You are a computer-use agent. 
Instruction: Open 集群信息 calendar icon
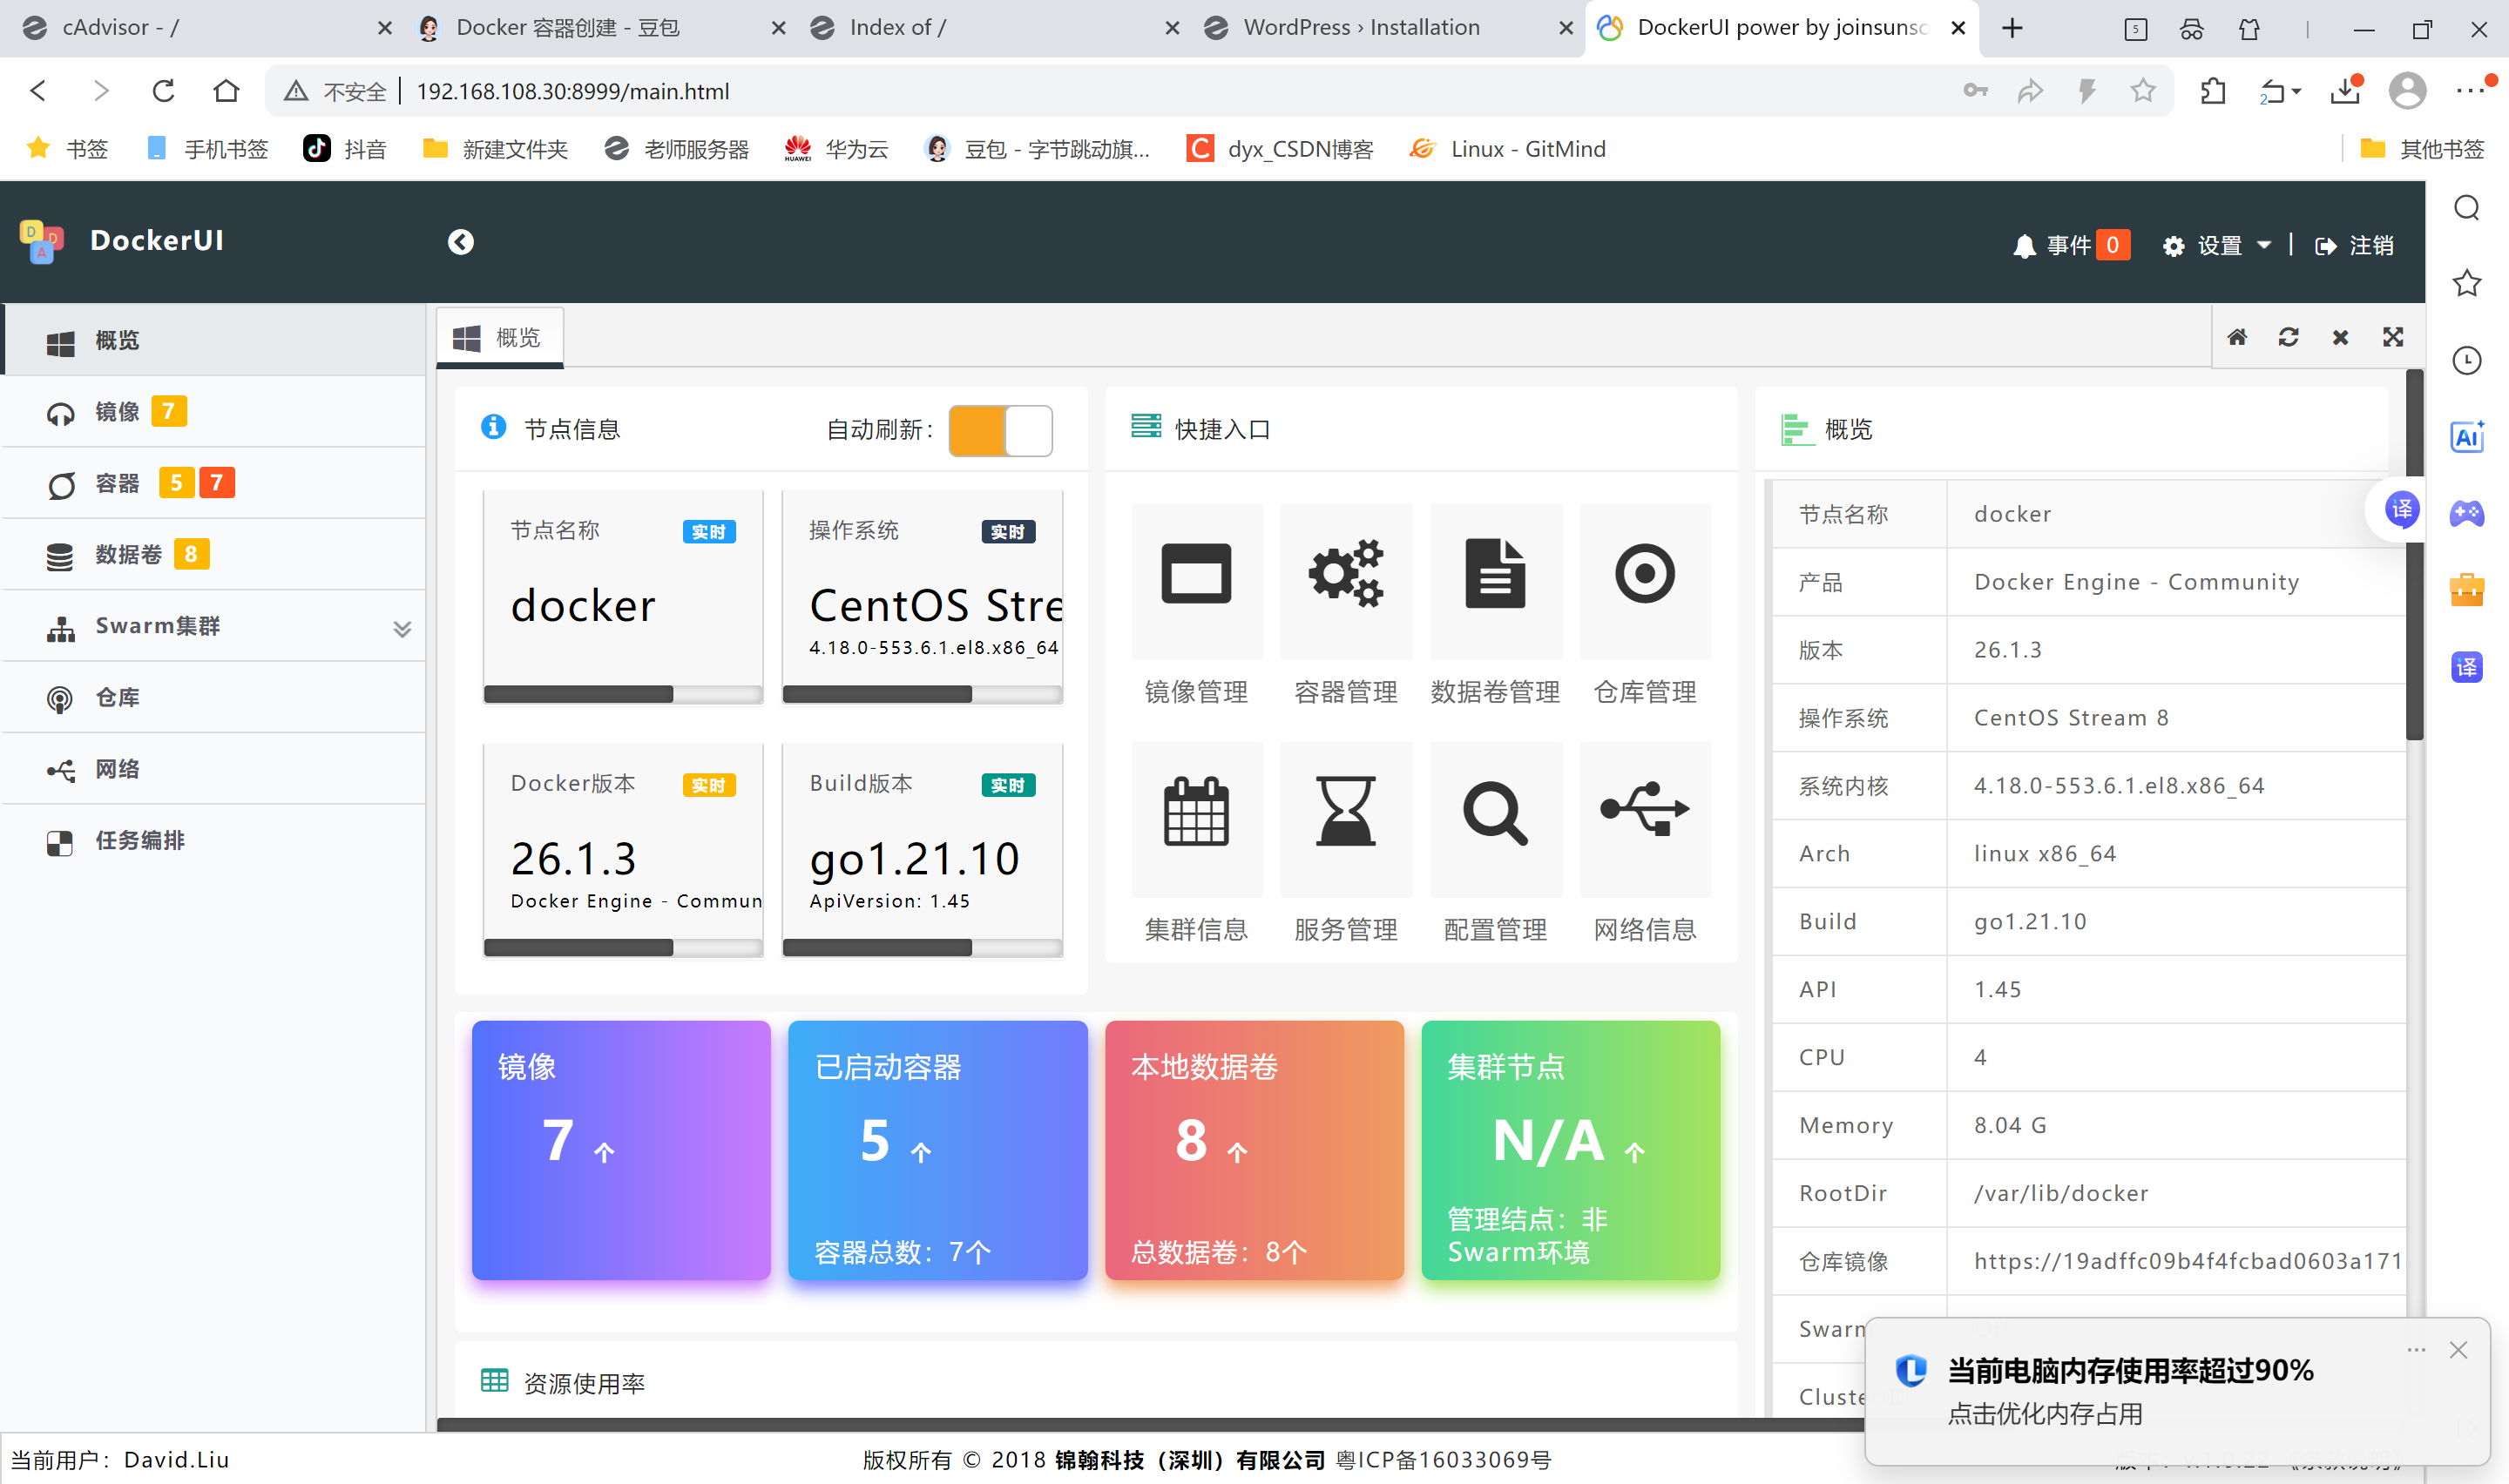coord(1196,812)
